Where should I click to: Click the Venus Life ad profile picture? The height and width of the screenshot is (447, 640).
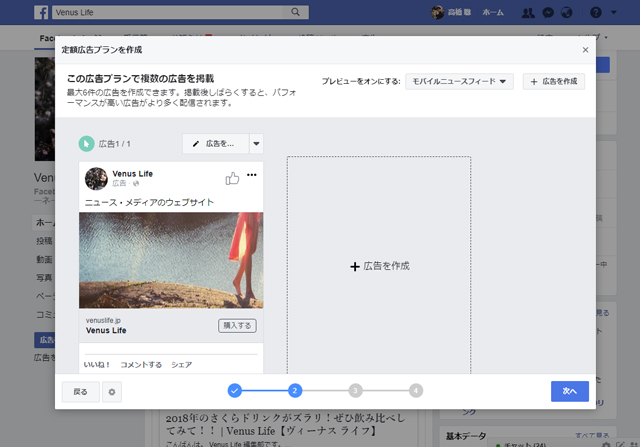96,178
